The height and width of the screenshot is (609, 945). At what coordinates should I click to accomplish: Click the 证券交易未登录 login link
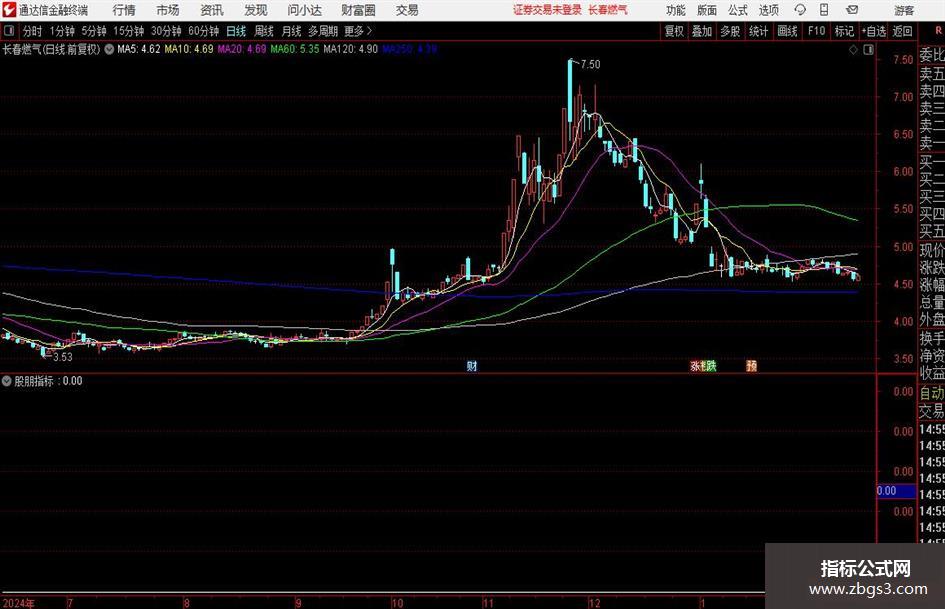[547, 10]
